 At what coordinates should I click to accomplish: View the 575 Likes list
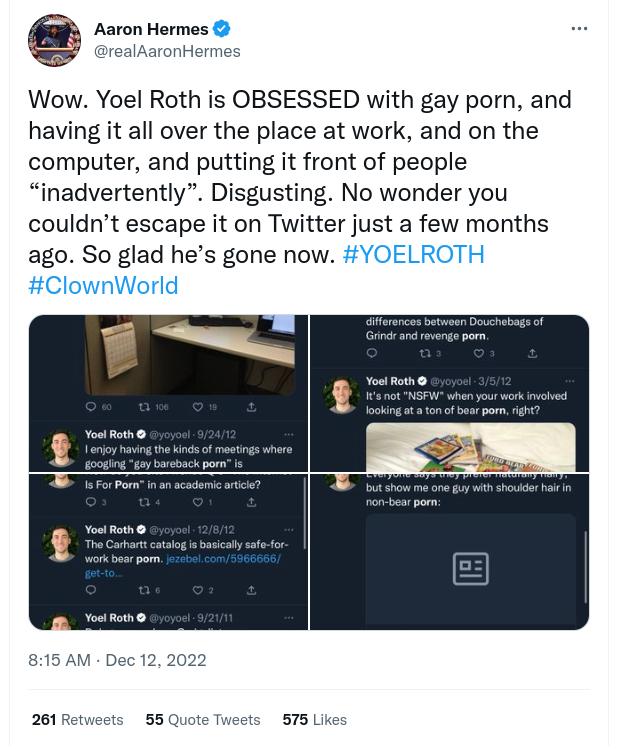(x=315, y=720)
